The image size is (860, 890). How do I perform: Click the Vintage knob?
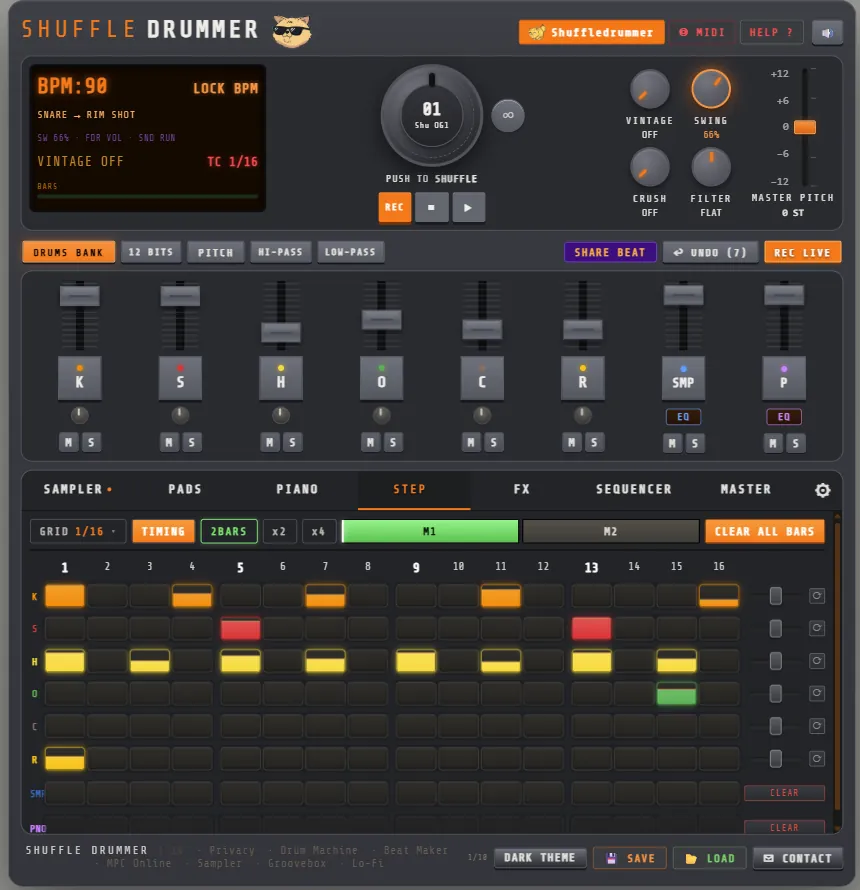(x=649, y=89)
